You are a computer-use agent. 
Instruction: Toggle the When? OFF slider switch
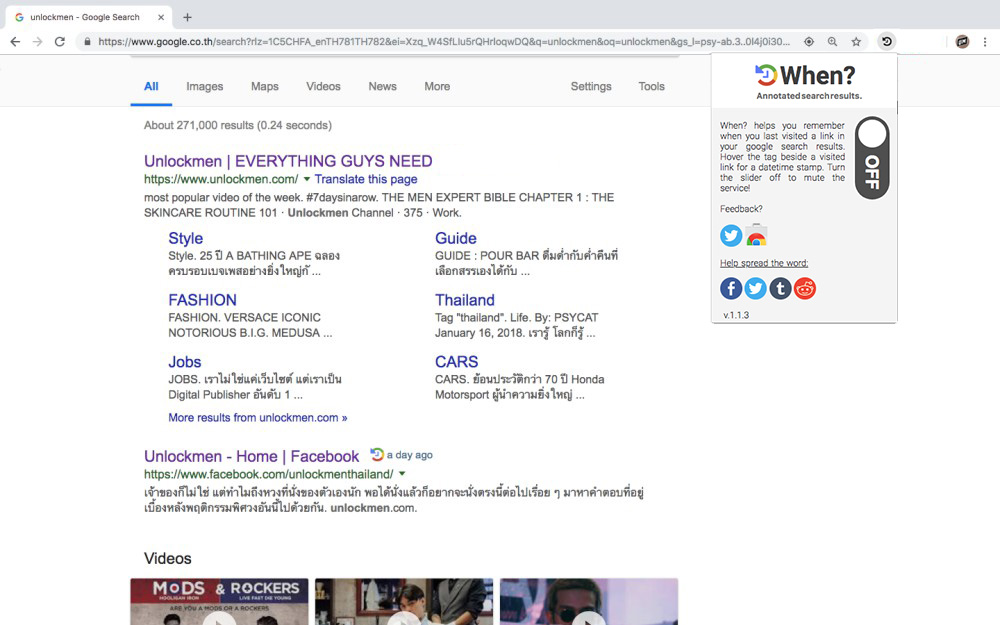872,158
